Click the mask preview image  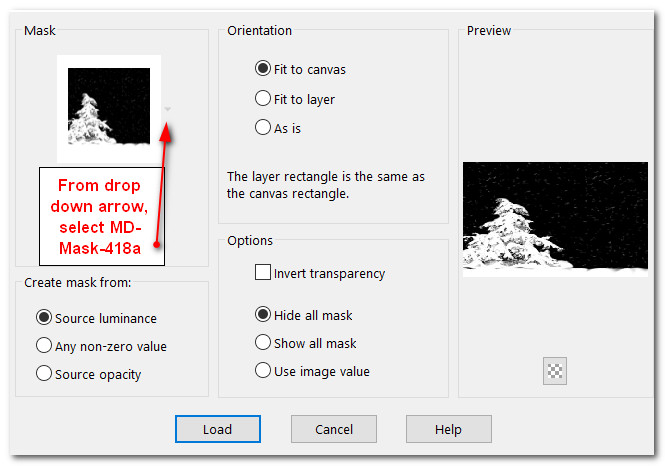(x=556, y=217)
